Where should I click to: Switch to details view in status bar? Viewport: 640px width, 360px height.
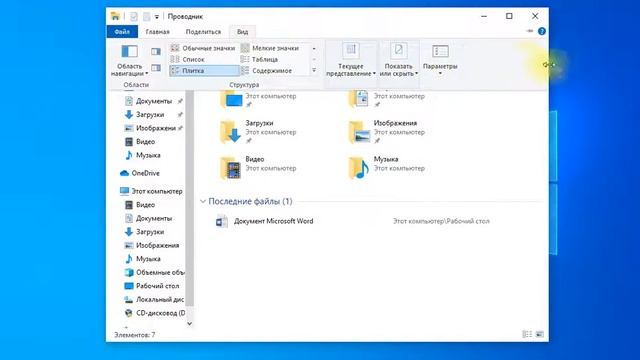(527, 334)
